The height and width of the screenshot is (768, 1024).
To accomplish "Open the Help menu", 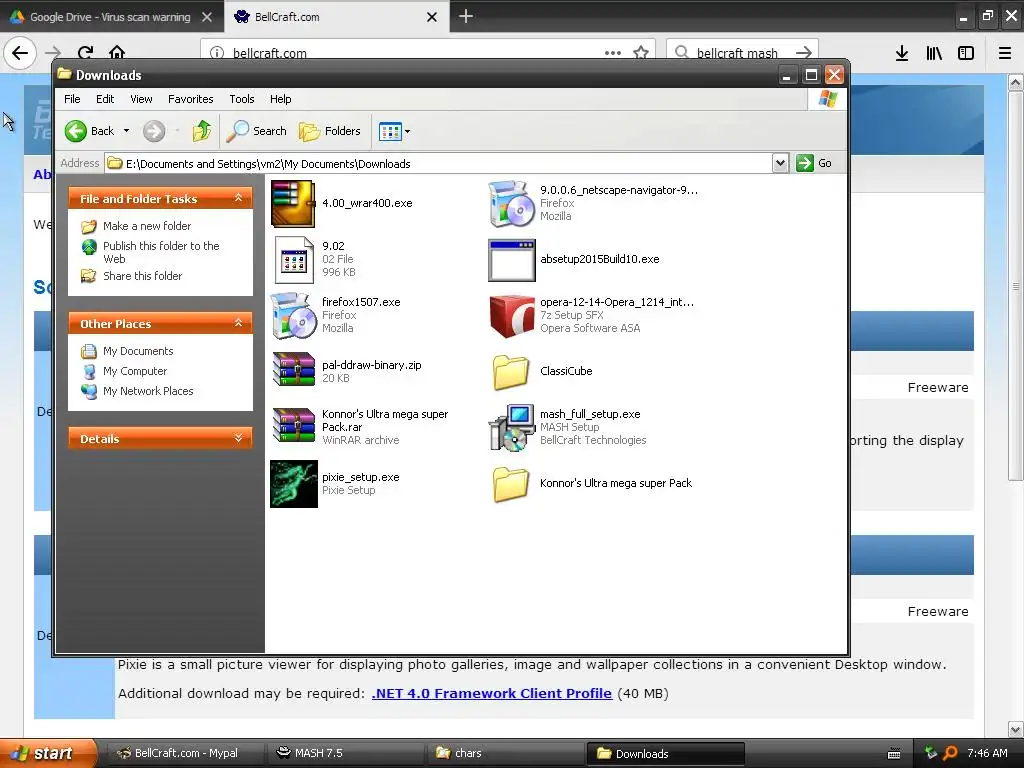I will (280, 99).
